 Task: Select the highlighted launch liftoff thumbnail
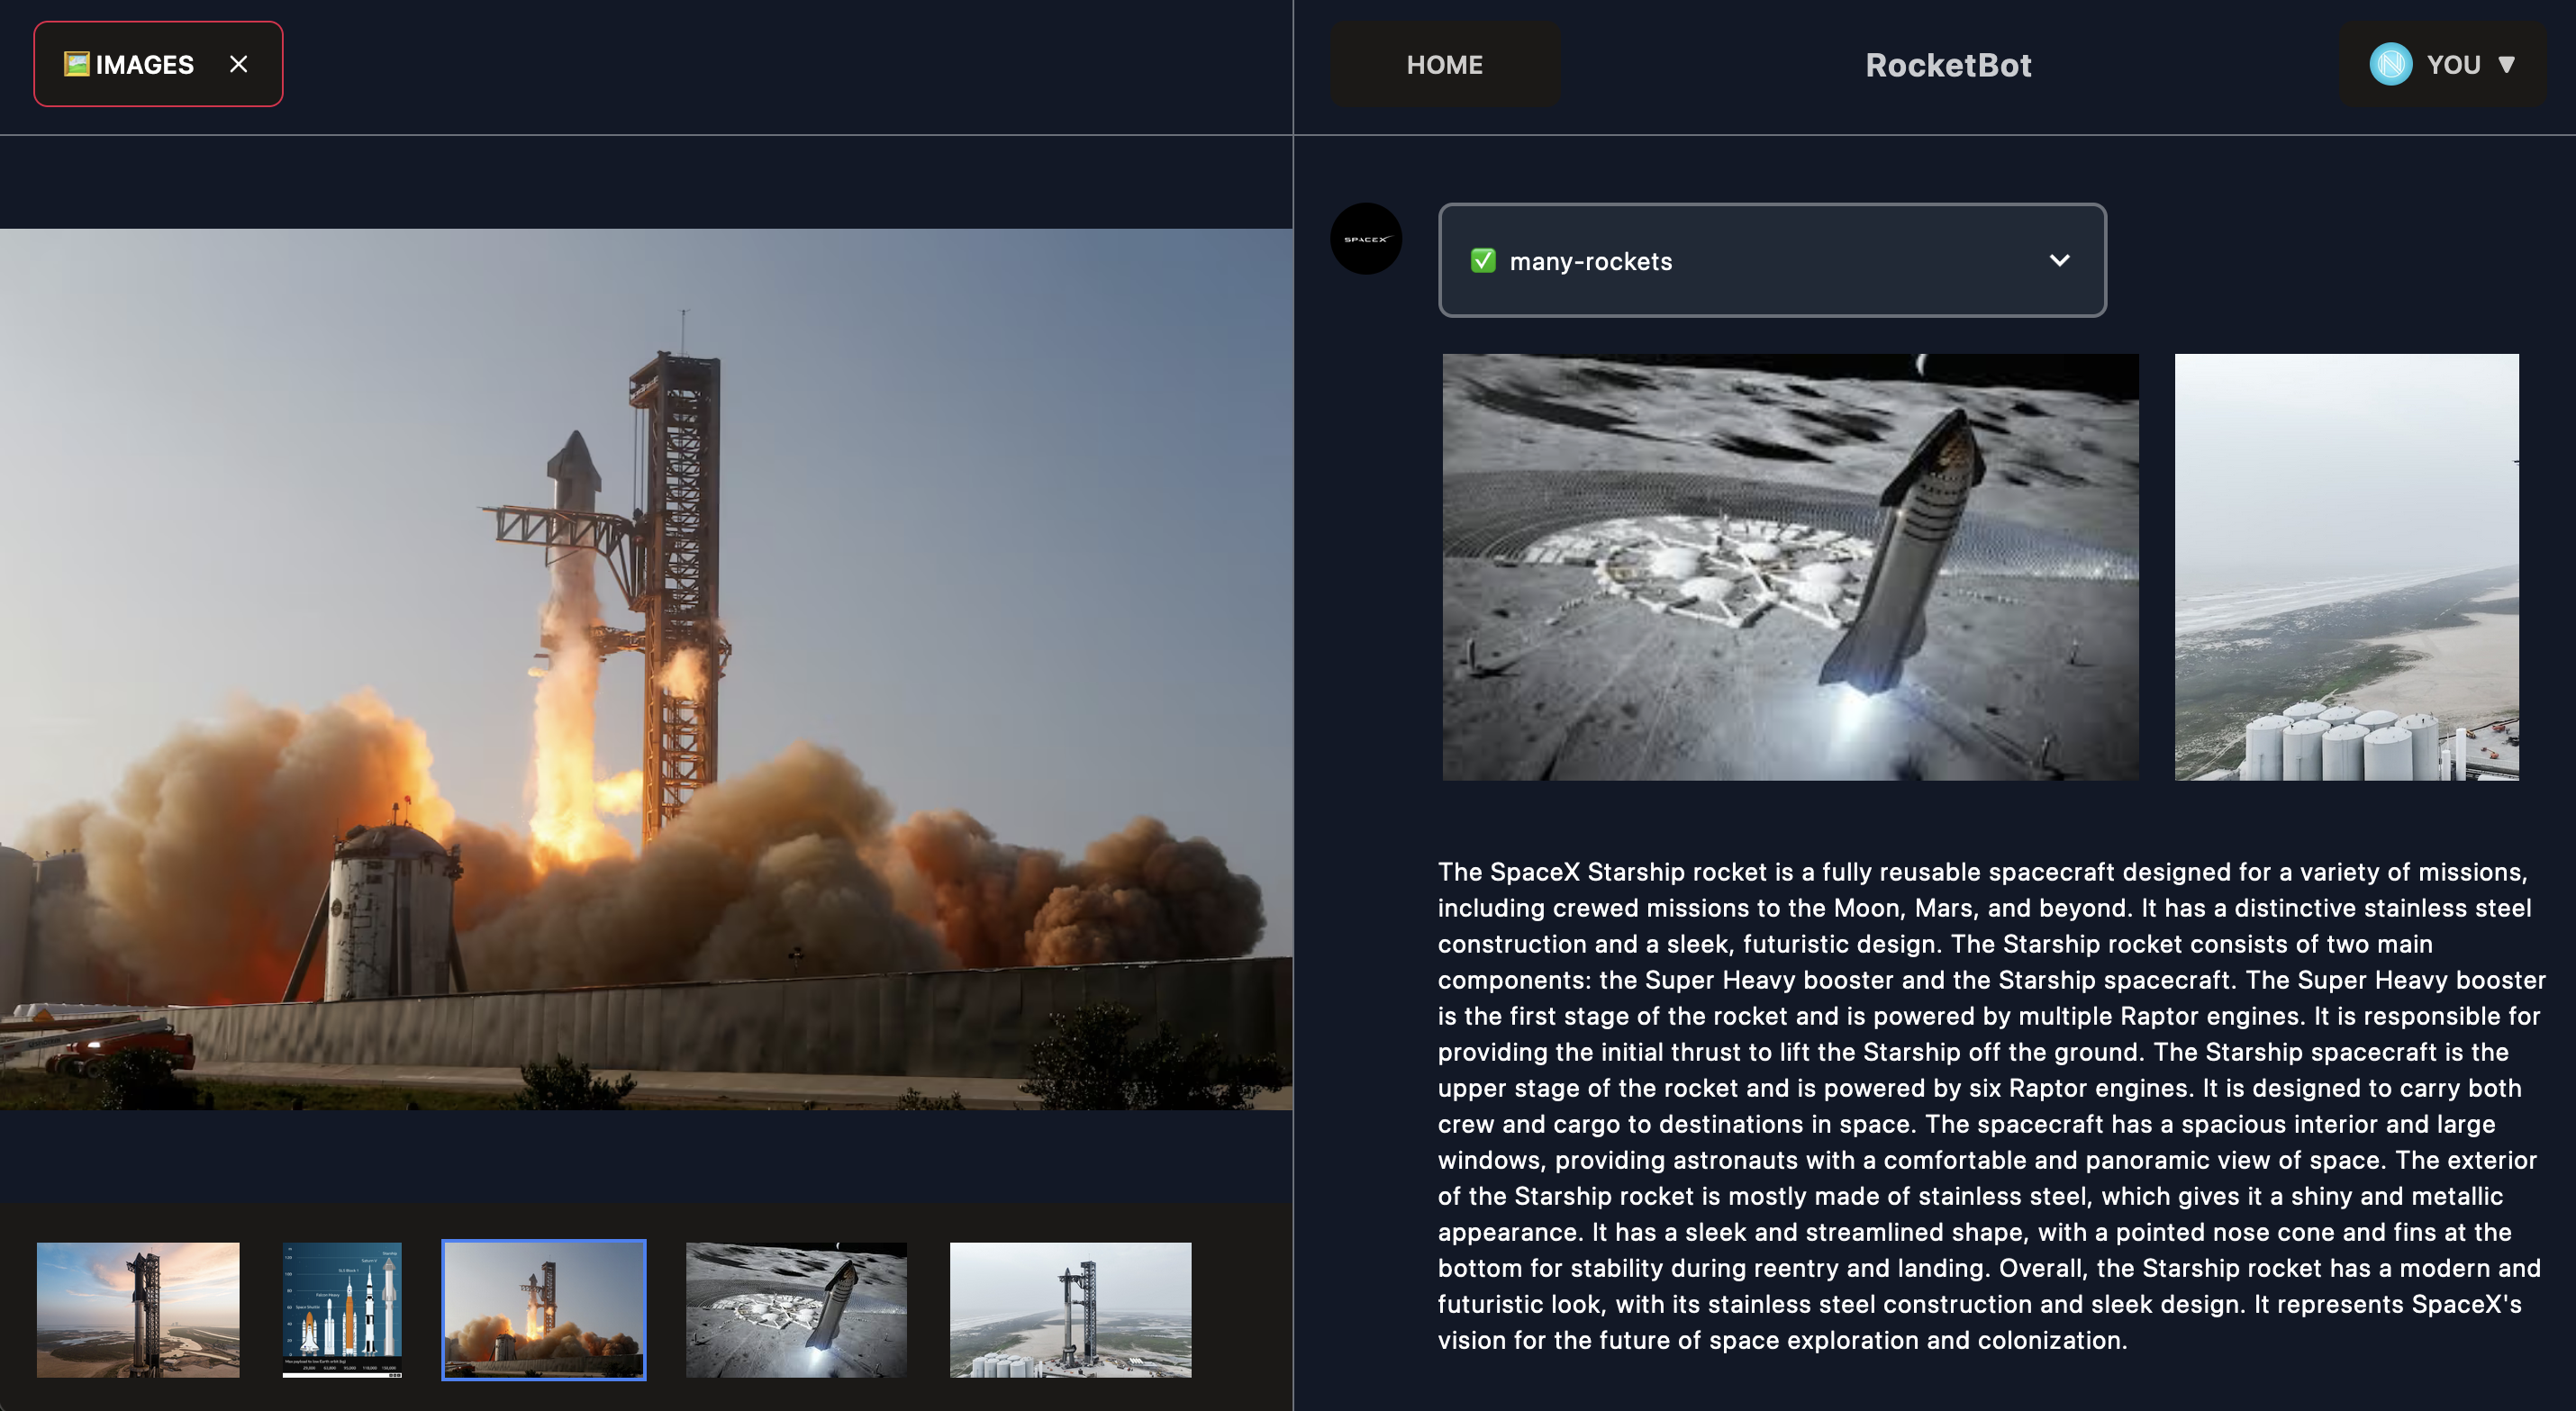[x=544, y=1310]
